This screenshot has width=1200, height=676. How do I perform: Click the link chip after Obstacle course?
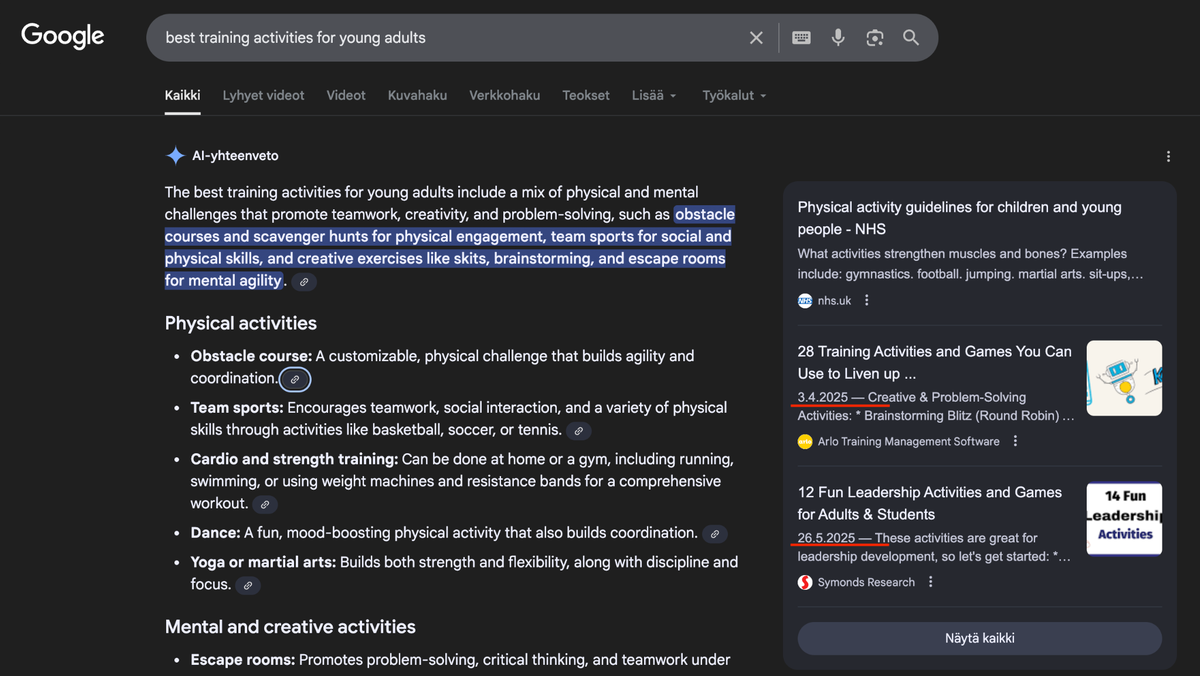(x=294, y=379)
